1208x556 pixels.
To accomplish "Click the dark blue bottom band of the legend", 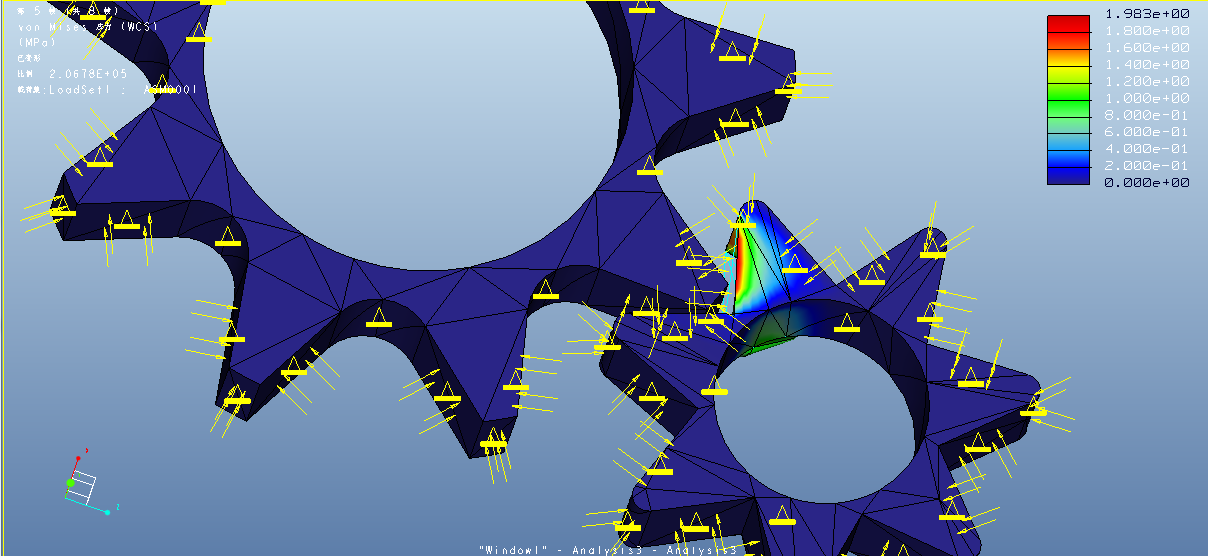I will click(1068, 176).
